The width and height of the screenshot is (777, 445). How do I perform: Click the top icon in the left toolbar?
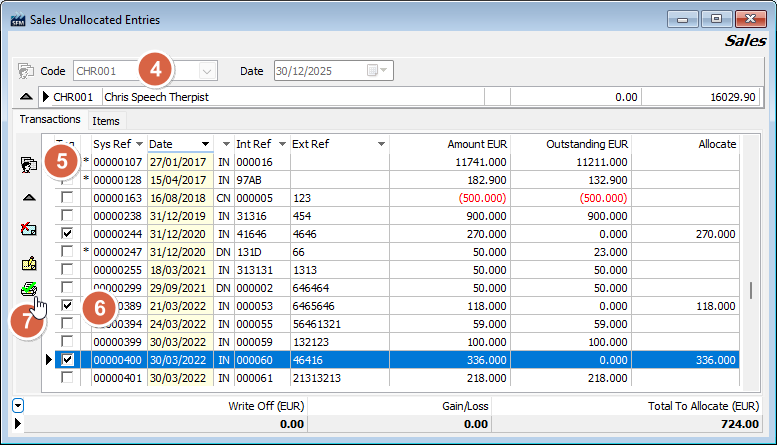29,166
